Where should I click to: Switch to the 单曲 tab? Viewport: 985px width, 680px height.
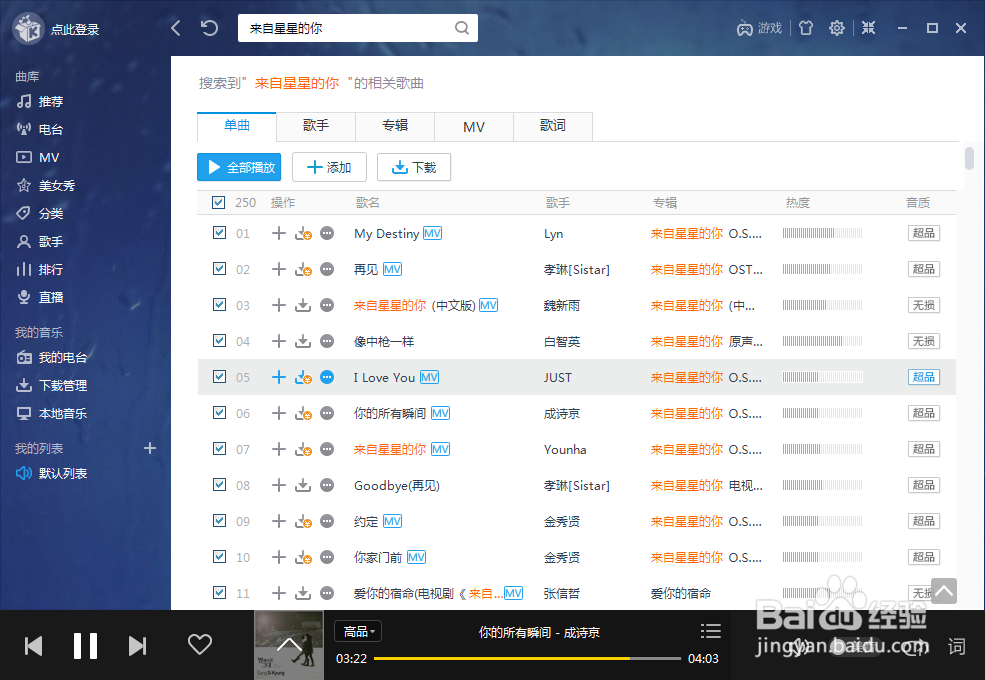pyautogui.click(x=237, y=126)
